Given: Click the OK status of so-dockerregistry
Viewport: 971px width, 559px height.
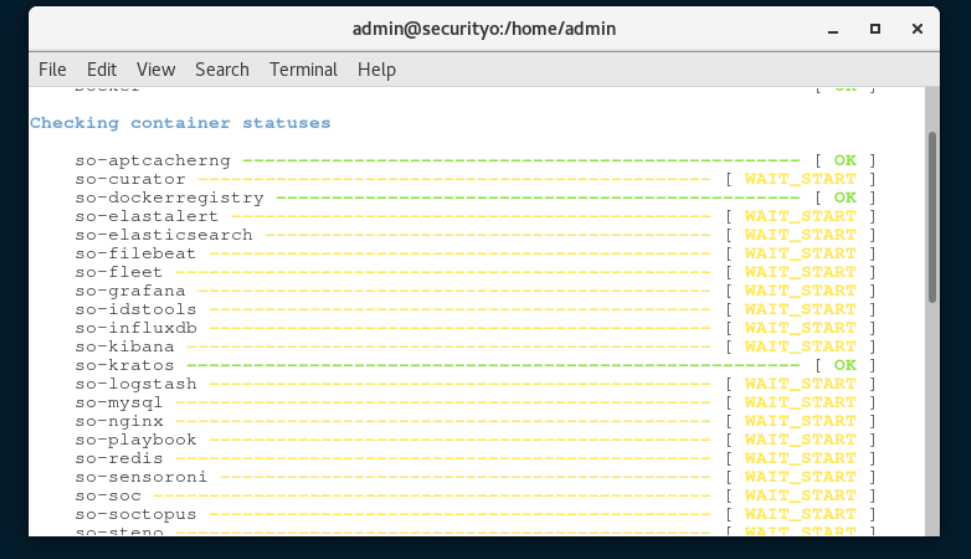Looking at the screenshot, I should pyautogui.click(x=845, y=197).
